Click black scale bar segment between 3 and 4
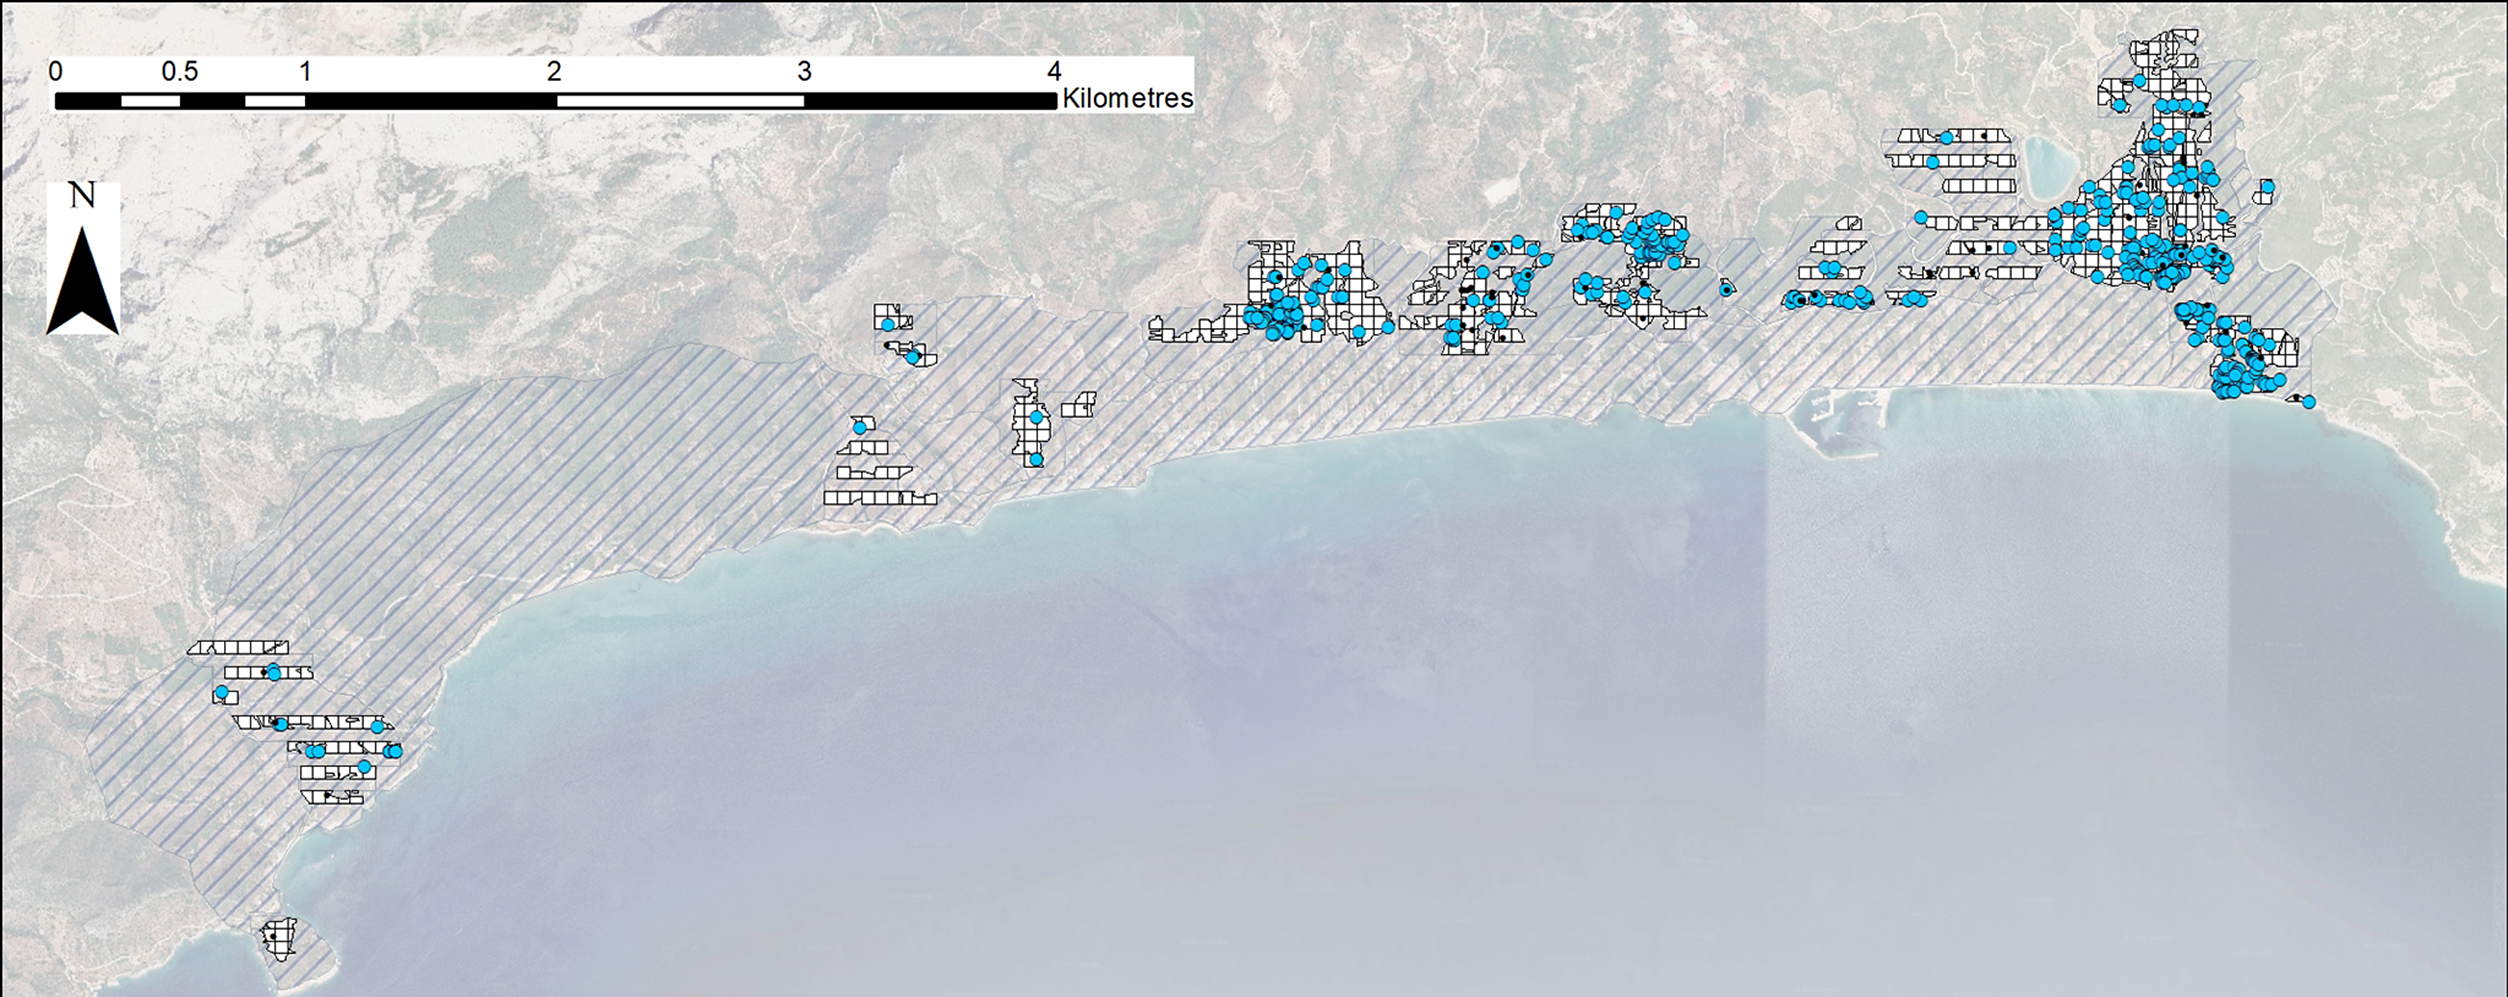The width and height of the screenshot is (2508, 997). (x=930, y=101)
